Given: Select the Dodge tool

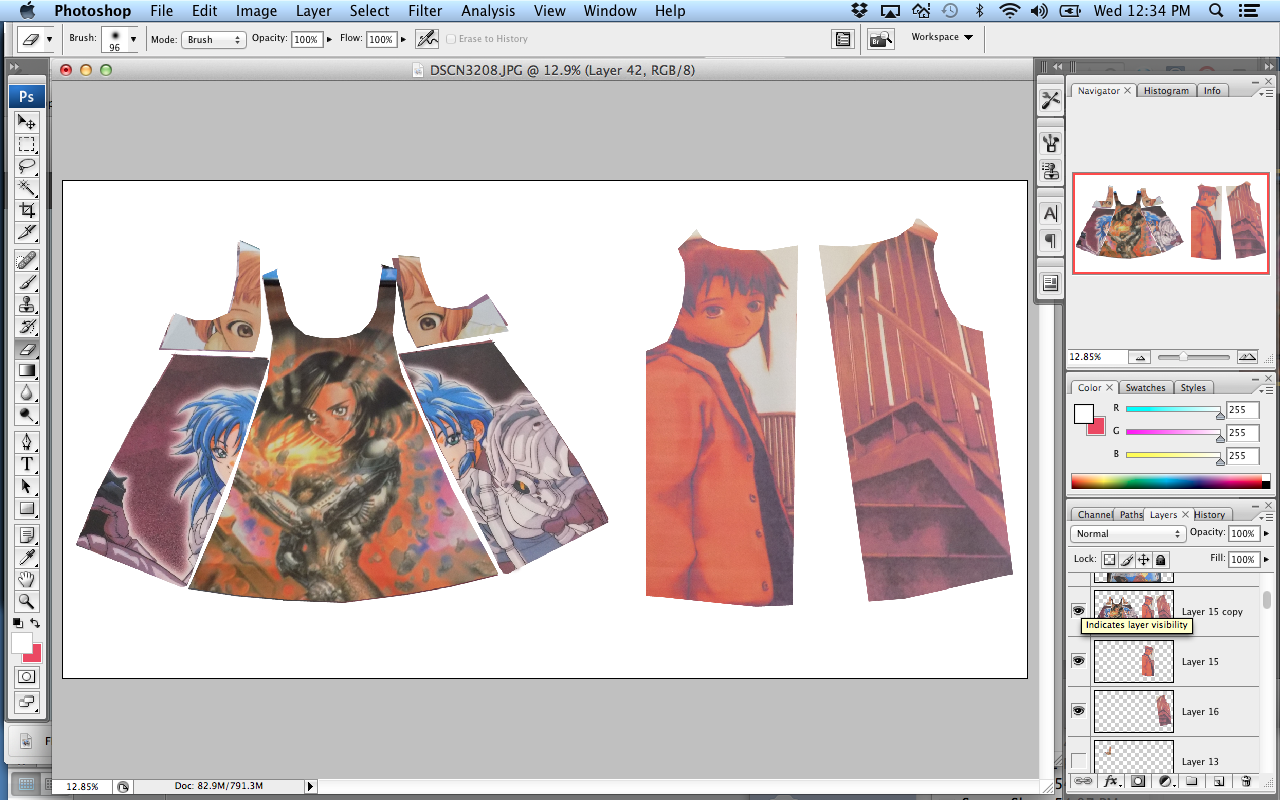Looking at the screenshot, I should [27, 415].
